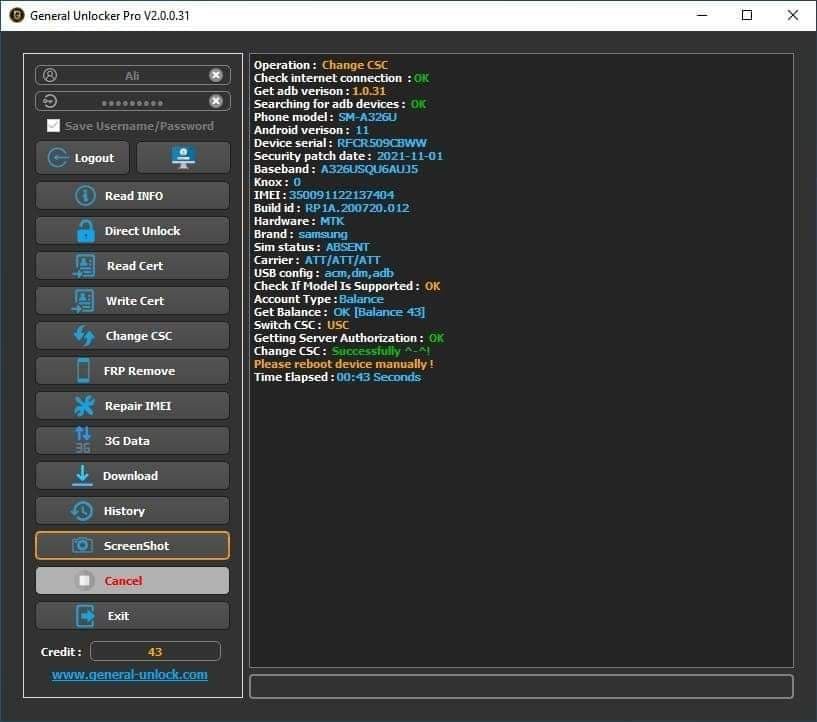Click Operation Change CSC text
The width and height of the screenshot is (817, 722).
tap(321, 65)
